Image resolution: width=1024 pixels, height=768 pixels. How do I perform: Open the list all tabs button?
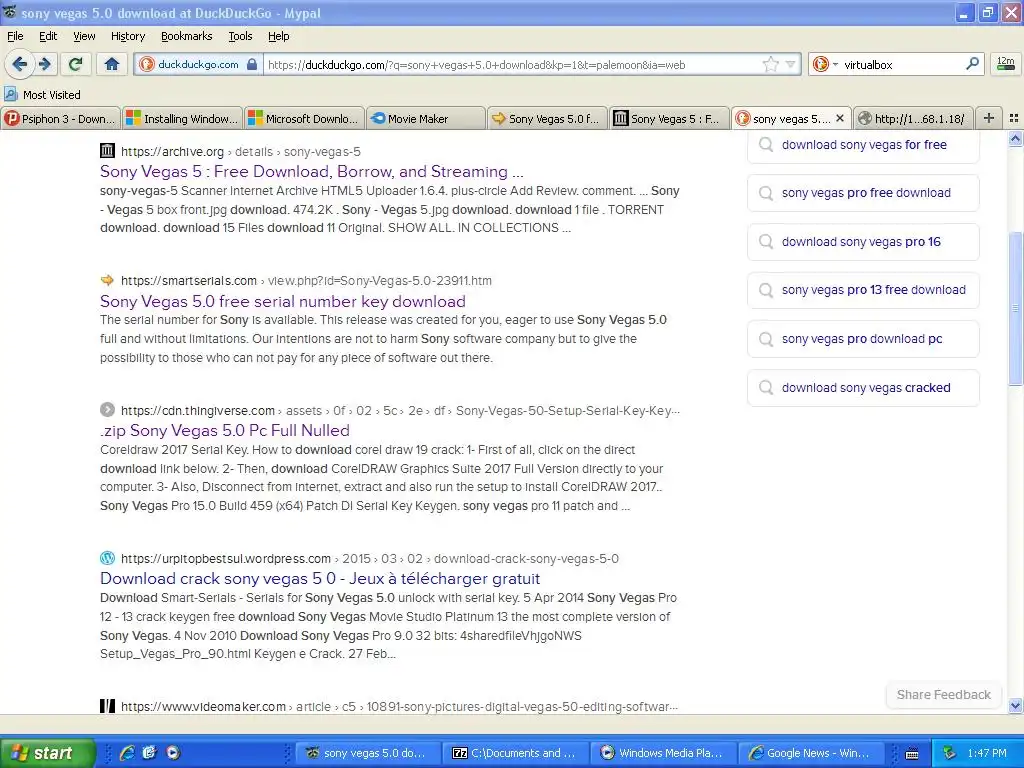(x=1014, y=118)
